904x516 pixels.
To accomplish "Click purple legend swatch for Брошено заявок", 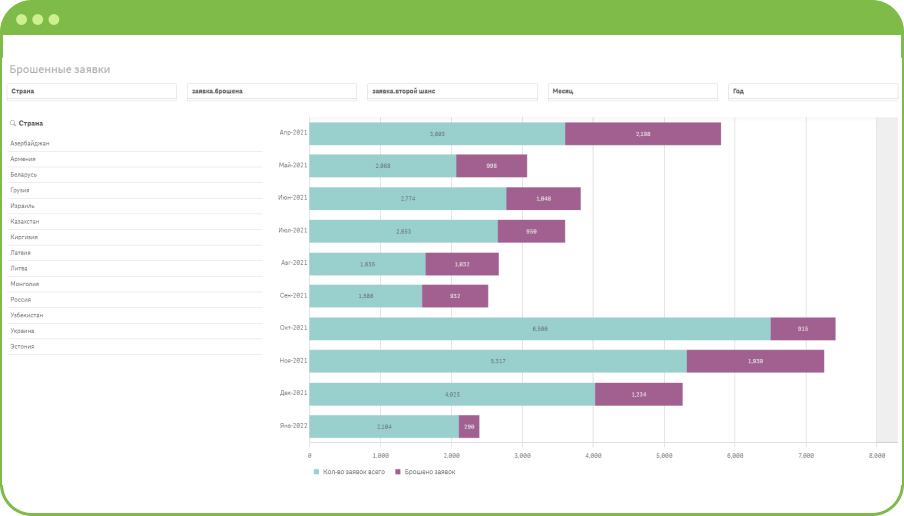I will click(397, 471).
